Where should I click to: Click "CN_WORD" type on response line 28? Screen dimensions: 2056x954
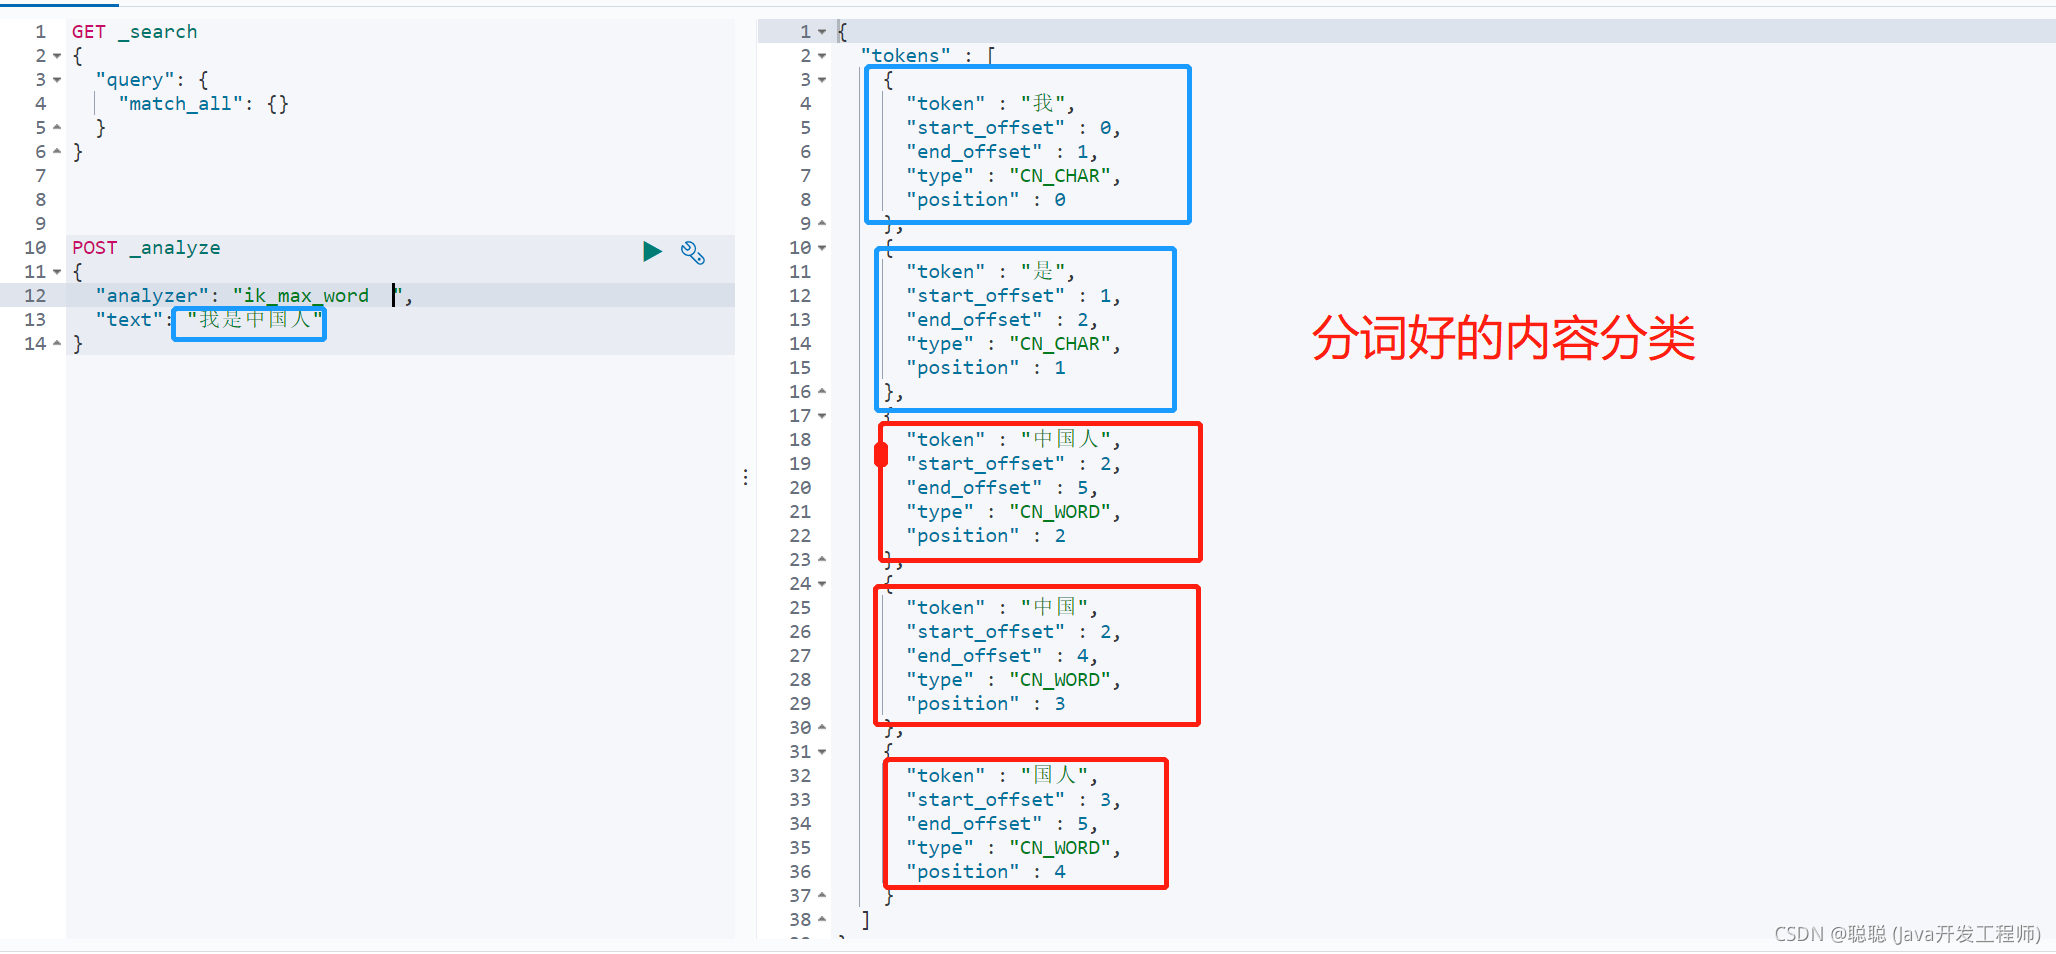pyautogui.click(x=1060, y=680)
